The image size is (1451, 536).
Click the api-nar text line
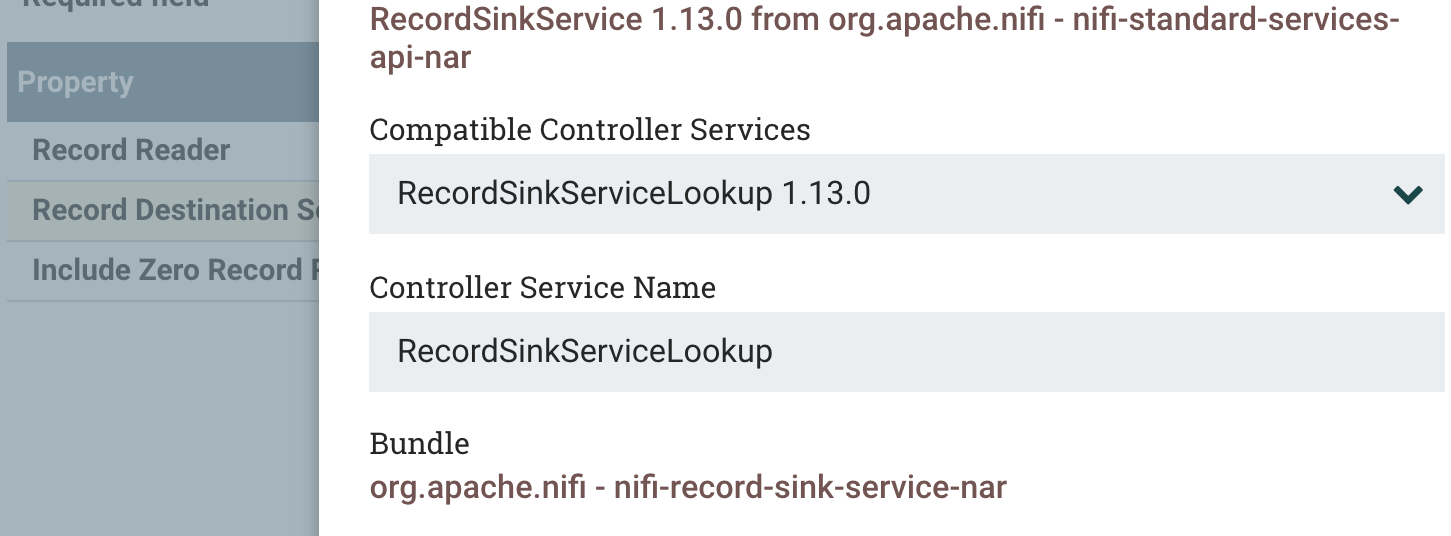(x=420, y=58)
